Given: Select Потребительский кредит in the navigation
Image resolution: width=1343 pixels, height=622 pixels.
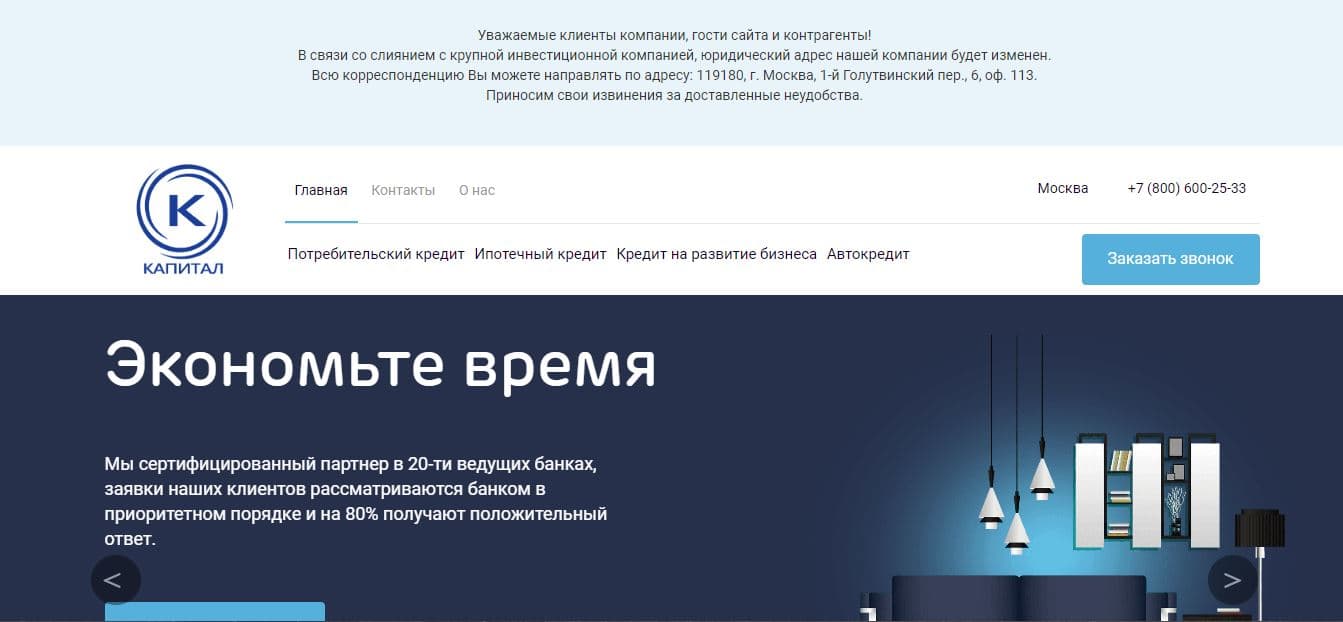Looking at the screenshot, I should click(x=375, y=253).
